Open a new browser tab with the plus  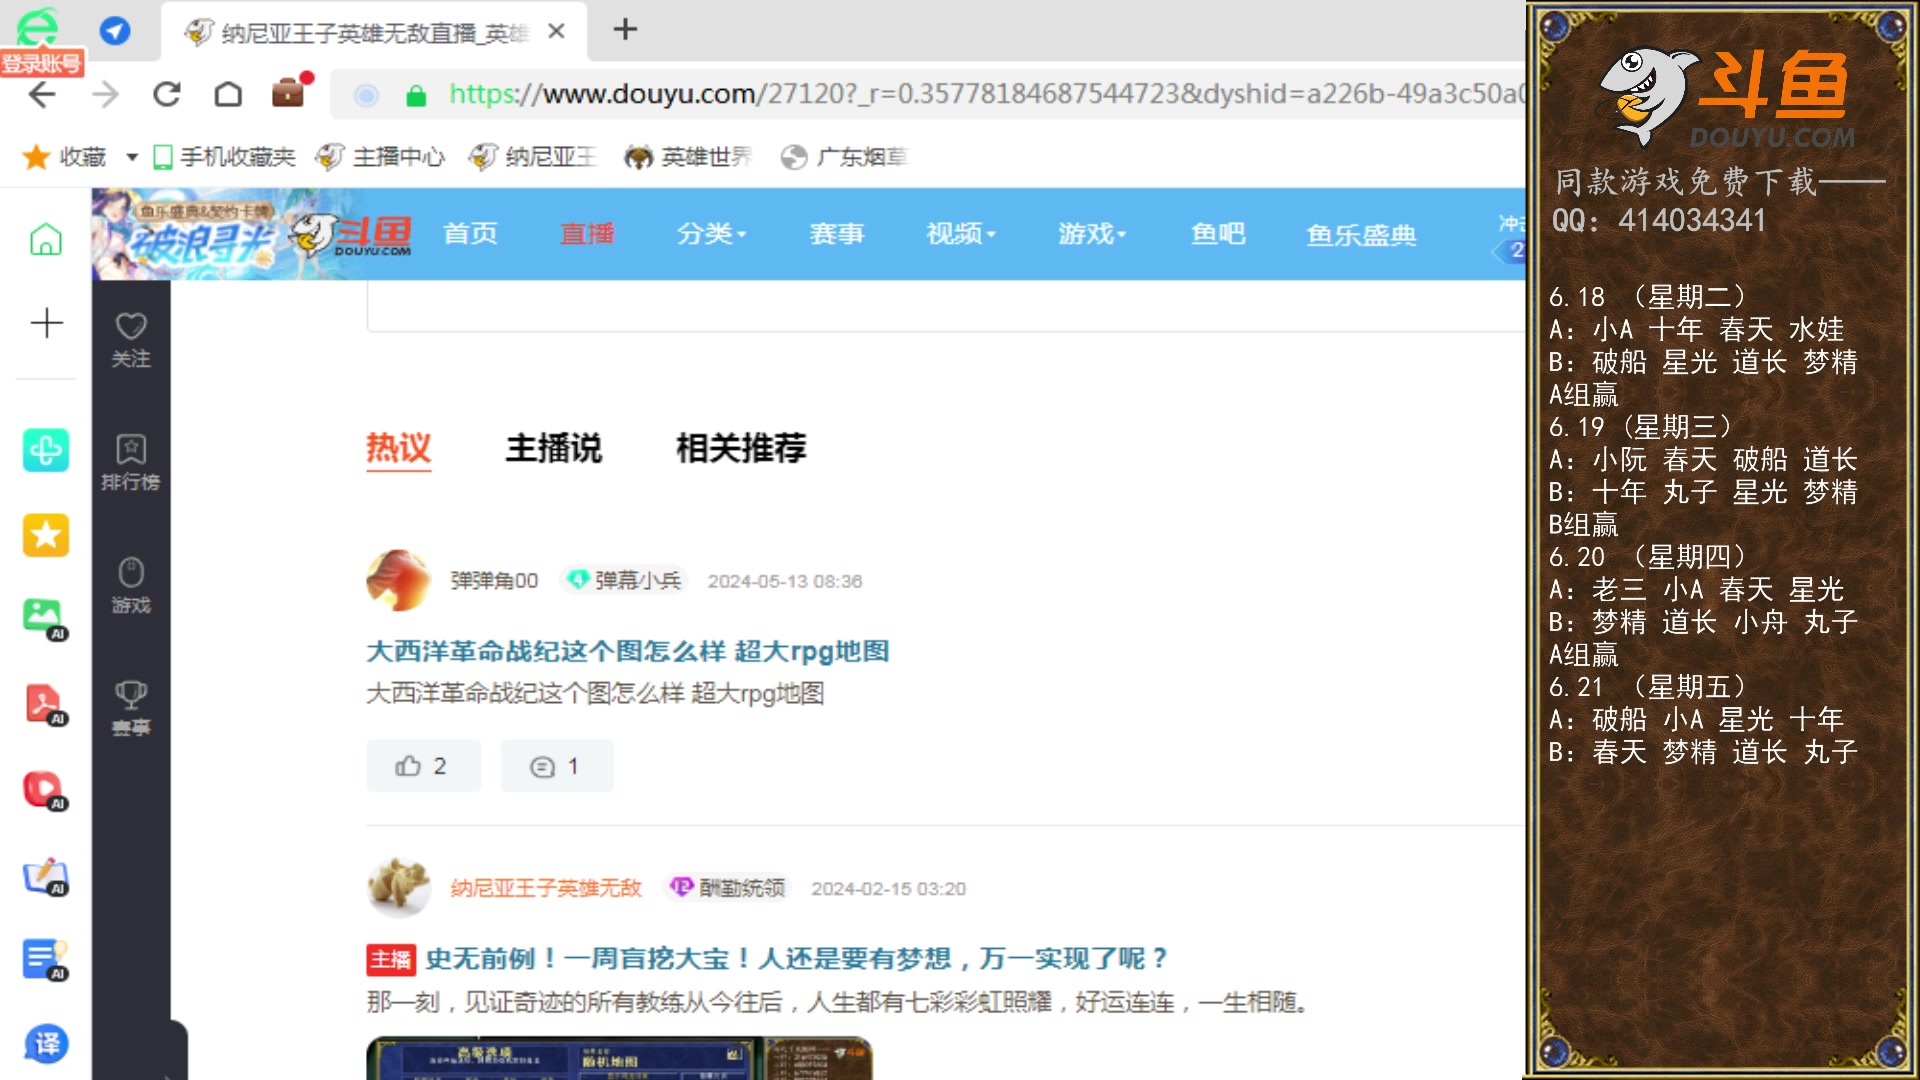[x=625, y=30]
